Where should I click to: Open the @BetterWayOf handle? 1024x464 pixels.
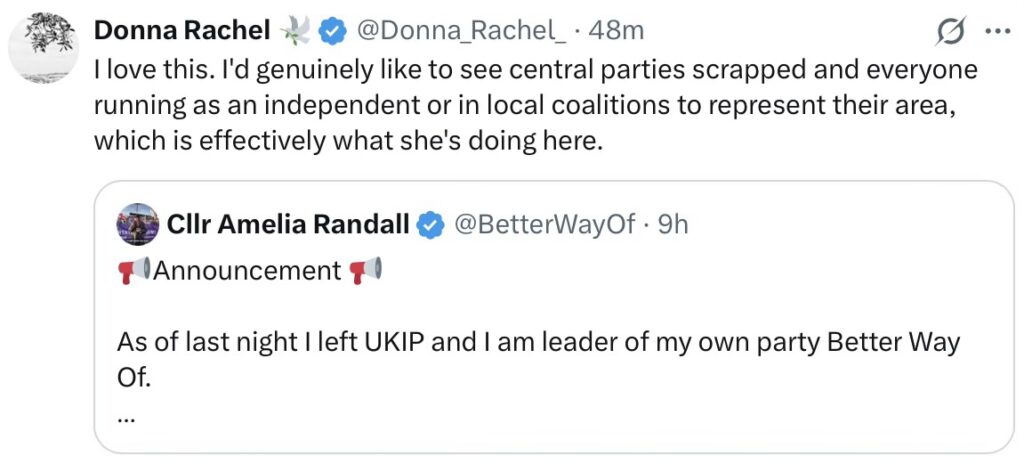545,225
